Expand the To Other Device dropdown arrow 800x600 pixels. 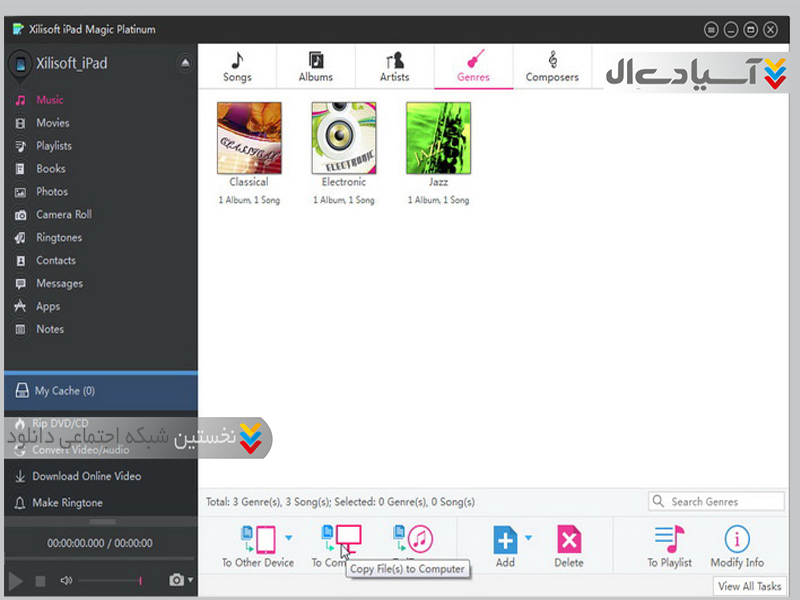click(x=289, y=538)
